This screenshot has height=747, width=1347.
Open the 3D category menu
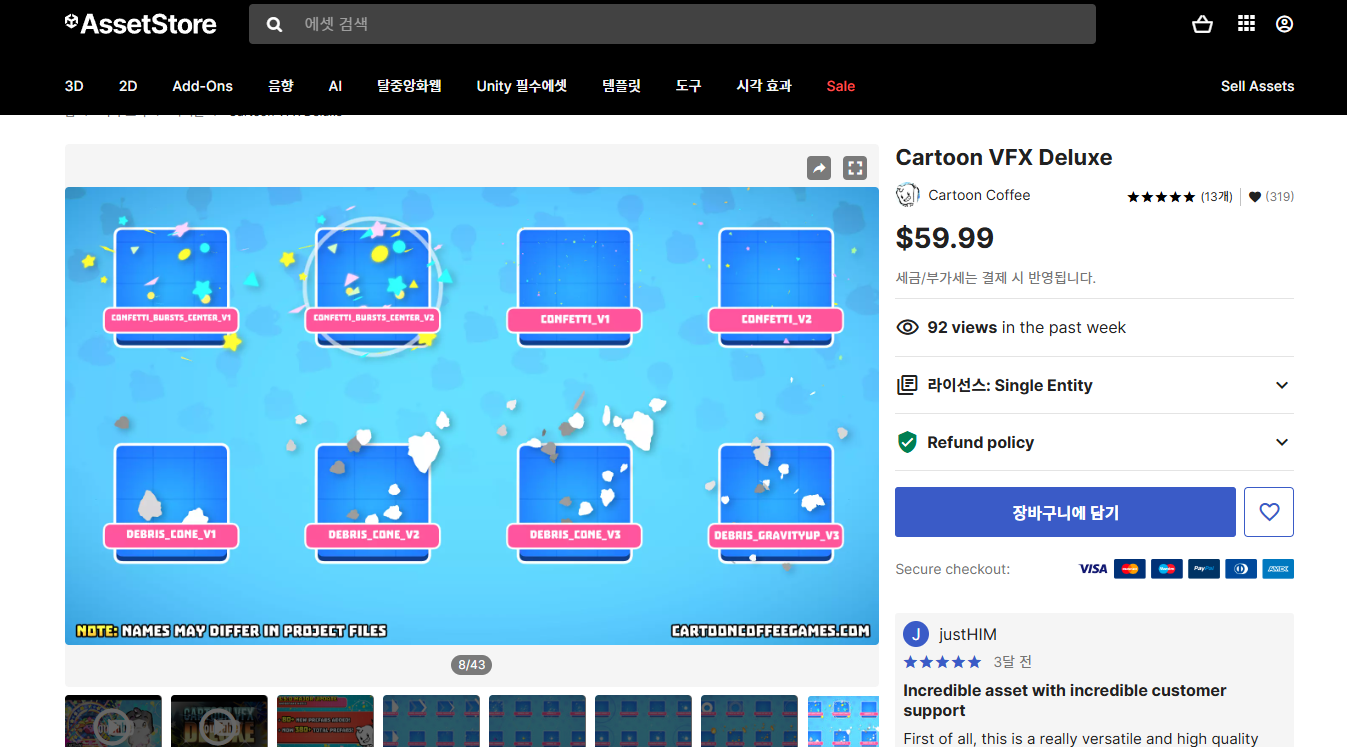pos(74,86)
